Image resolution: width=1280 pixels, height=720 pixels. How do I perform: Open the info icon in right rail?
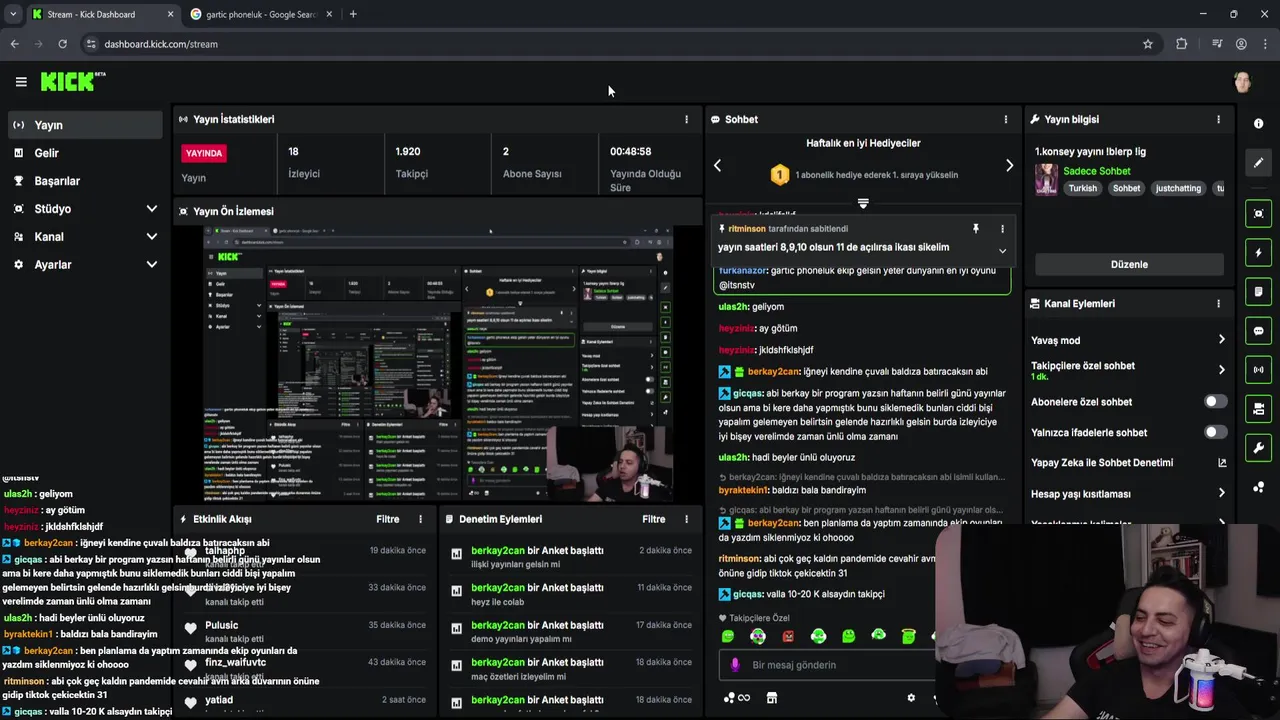1258,123
